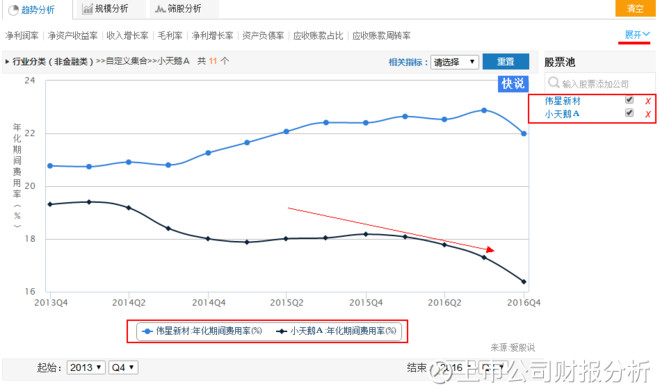Screen dimensions: 660x389
Task: Click the 伟星新材 data point at 2015Q2
Action: pos(286,131)
